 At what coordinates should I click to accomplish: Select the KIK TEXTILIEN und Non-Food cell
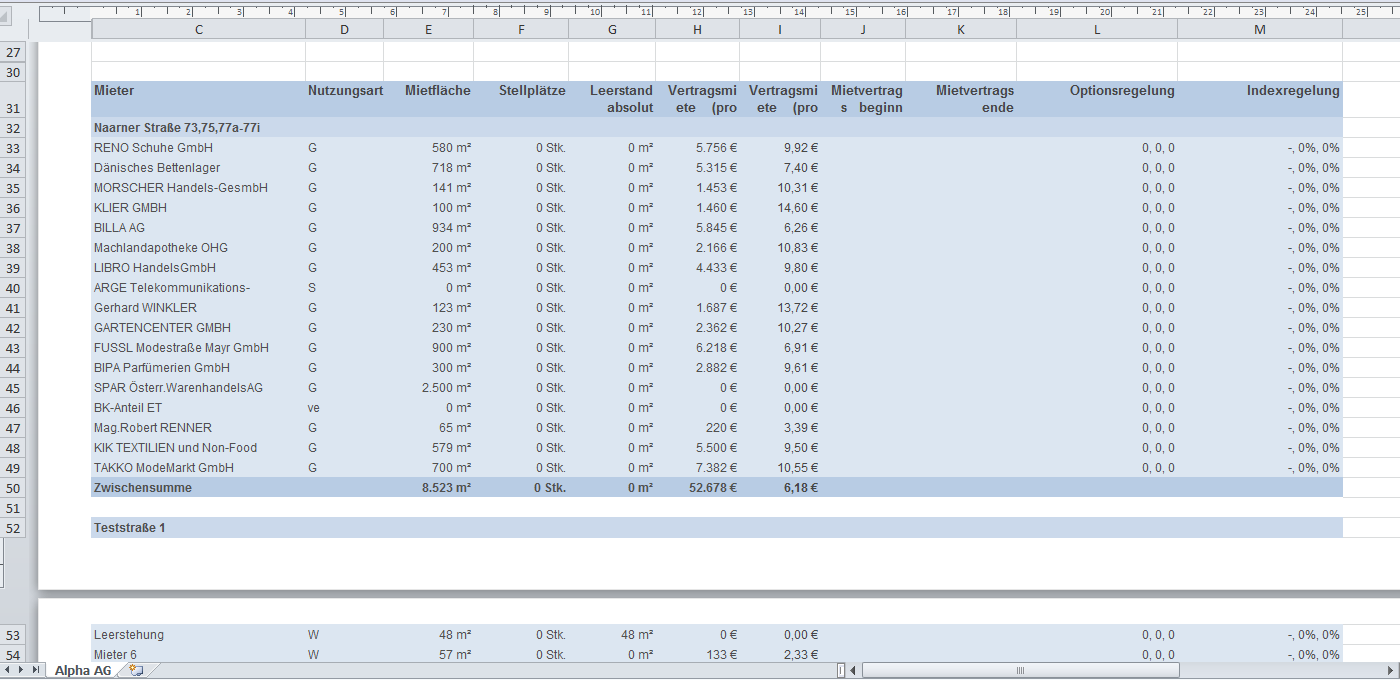point(198,448)
